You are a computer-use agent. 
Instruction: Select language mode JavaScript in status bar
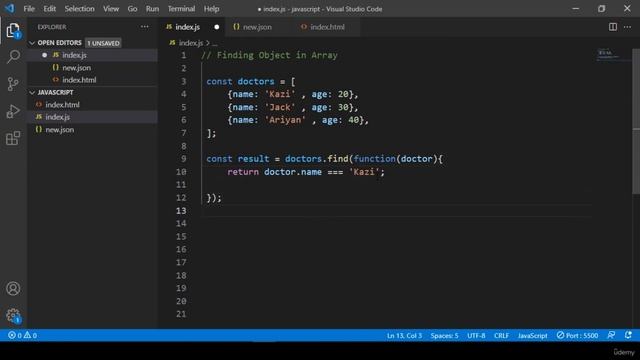click(532, 336)
